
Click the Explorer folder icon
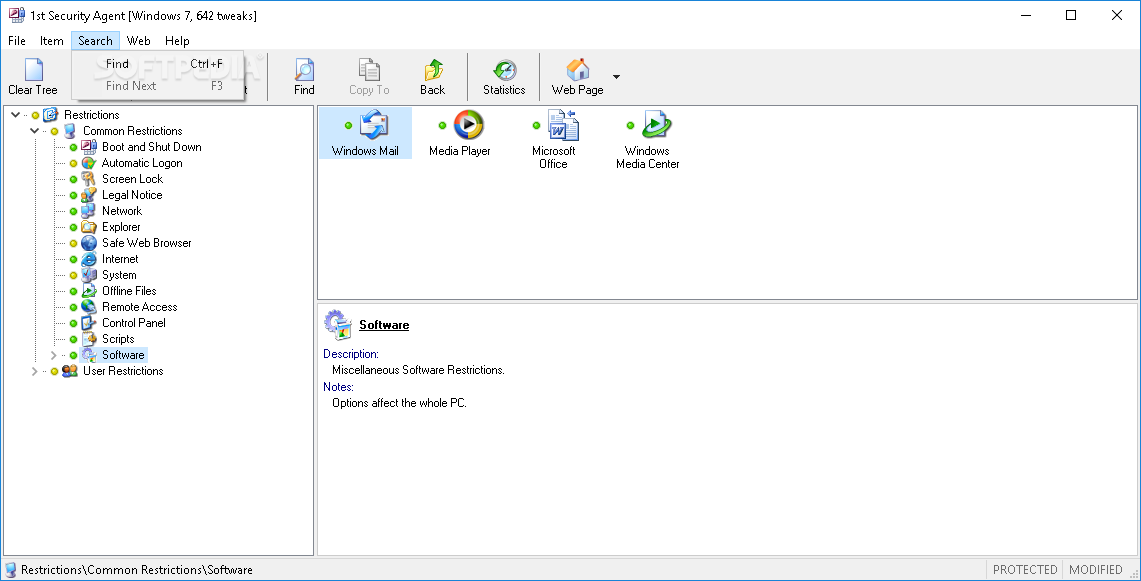89,227
